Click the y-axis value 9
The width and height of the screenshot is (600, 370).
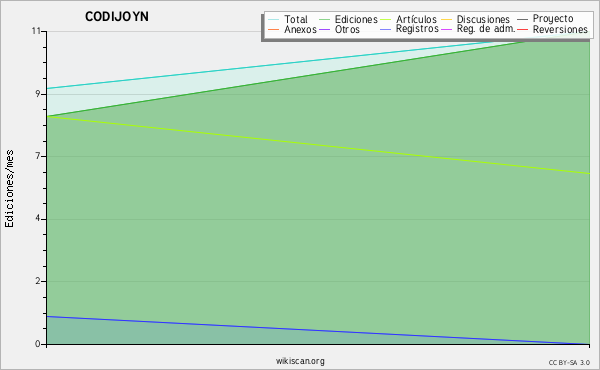click(38, 94)
